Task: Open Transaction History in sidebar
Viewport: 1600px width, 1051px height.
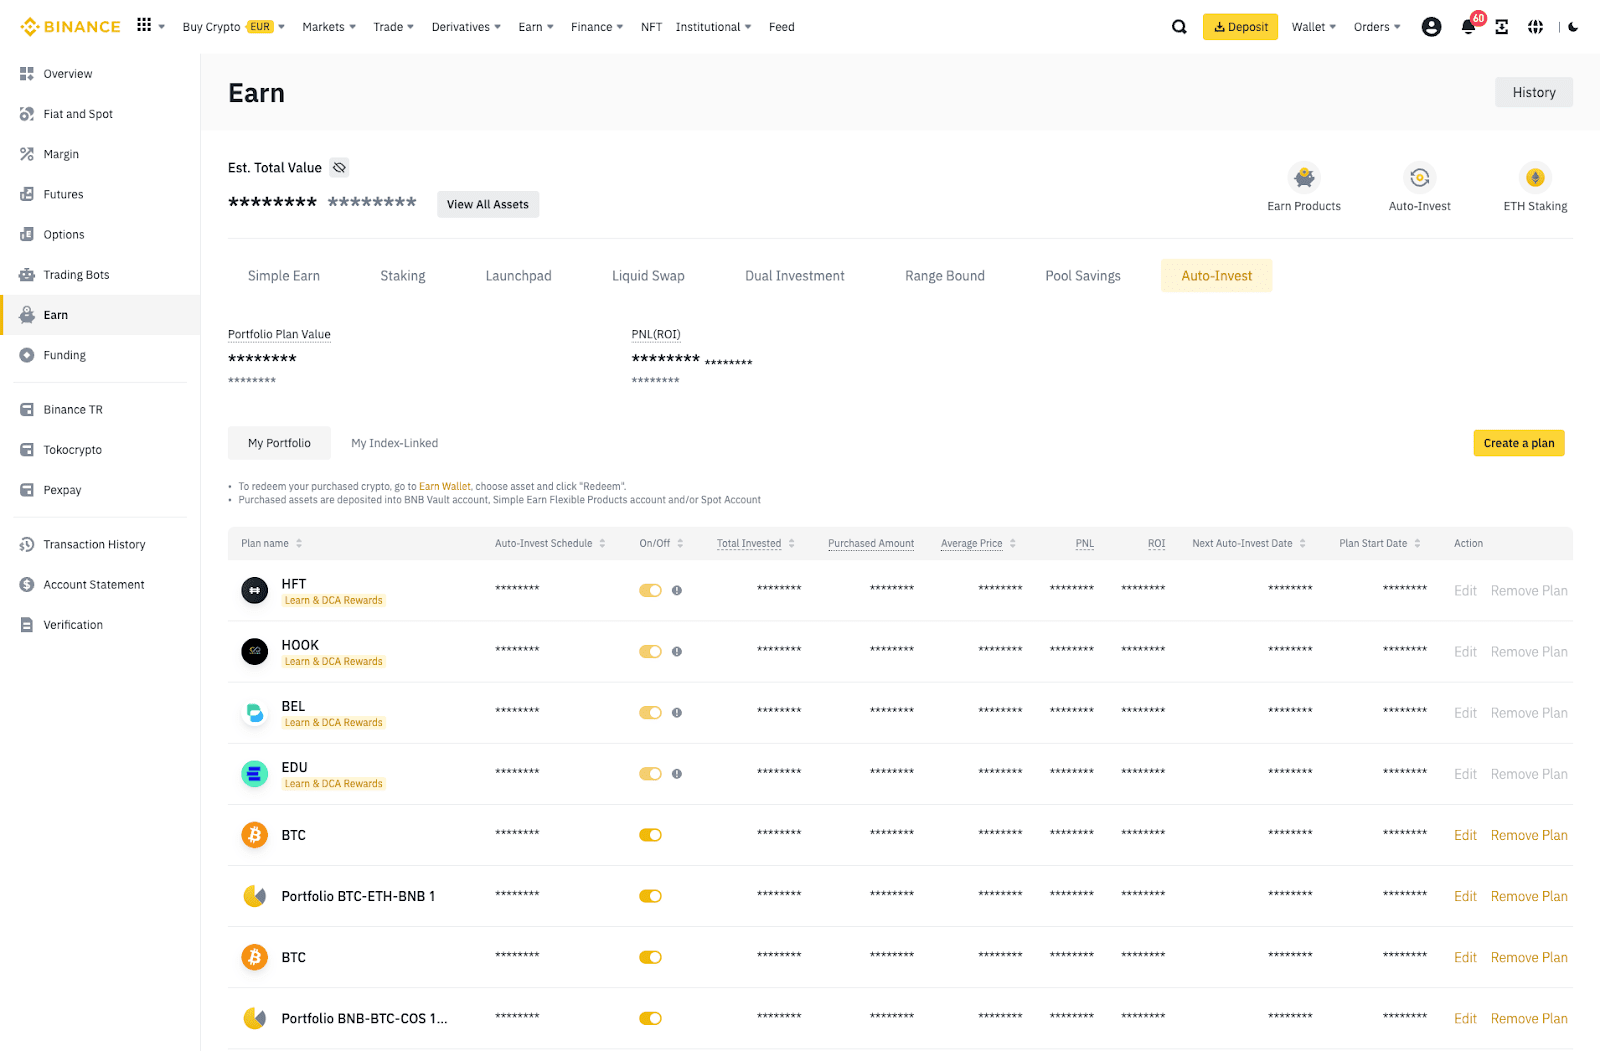Action: [x=100, y=544]
